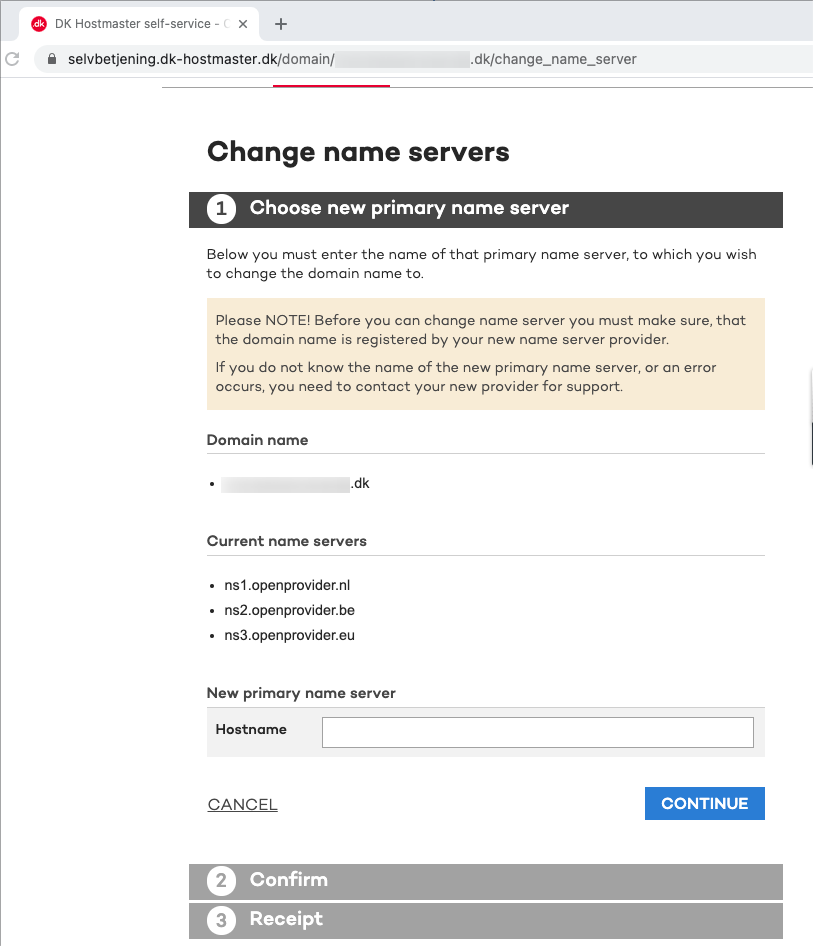This screenshot has height=946, width=813.
Task: Click the browser reload icon
Action: click(x=11, y=59)
